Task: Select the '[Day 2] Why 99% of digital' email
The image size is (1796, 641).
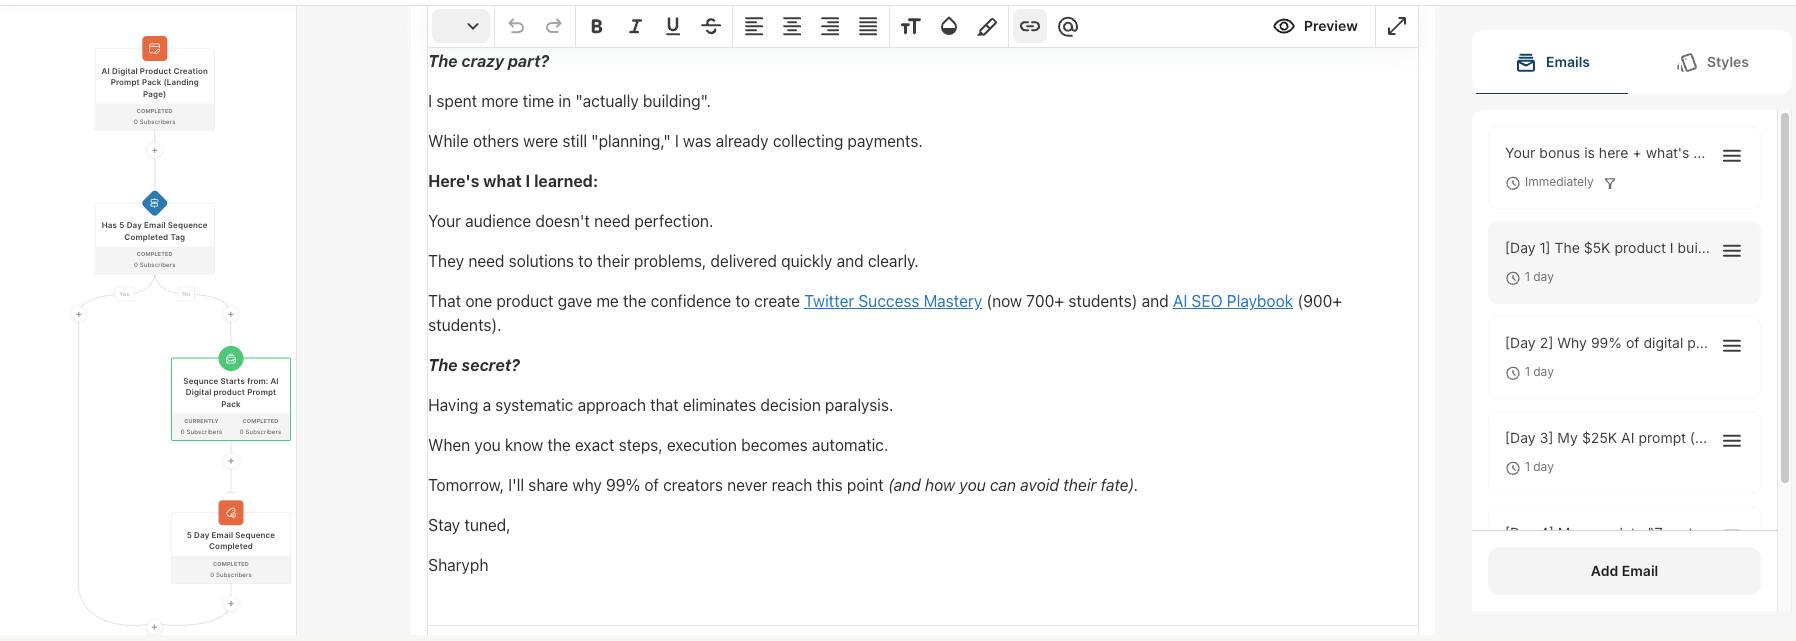Action: 1624,357
